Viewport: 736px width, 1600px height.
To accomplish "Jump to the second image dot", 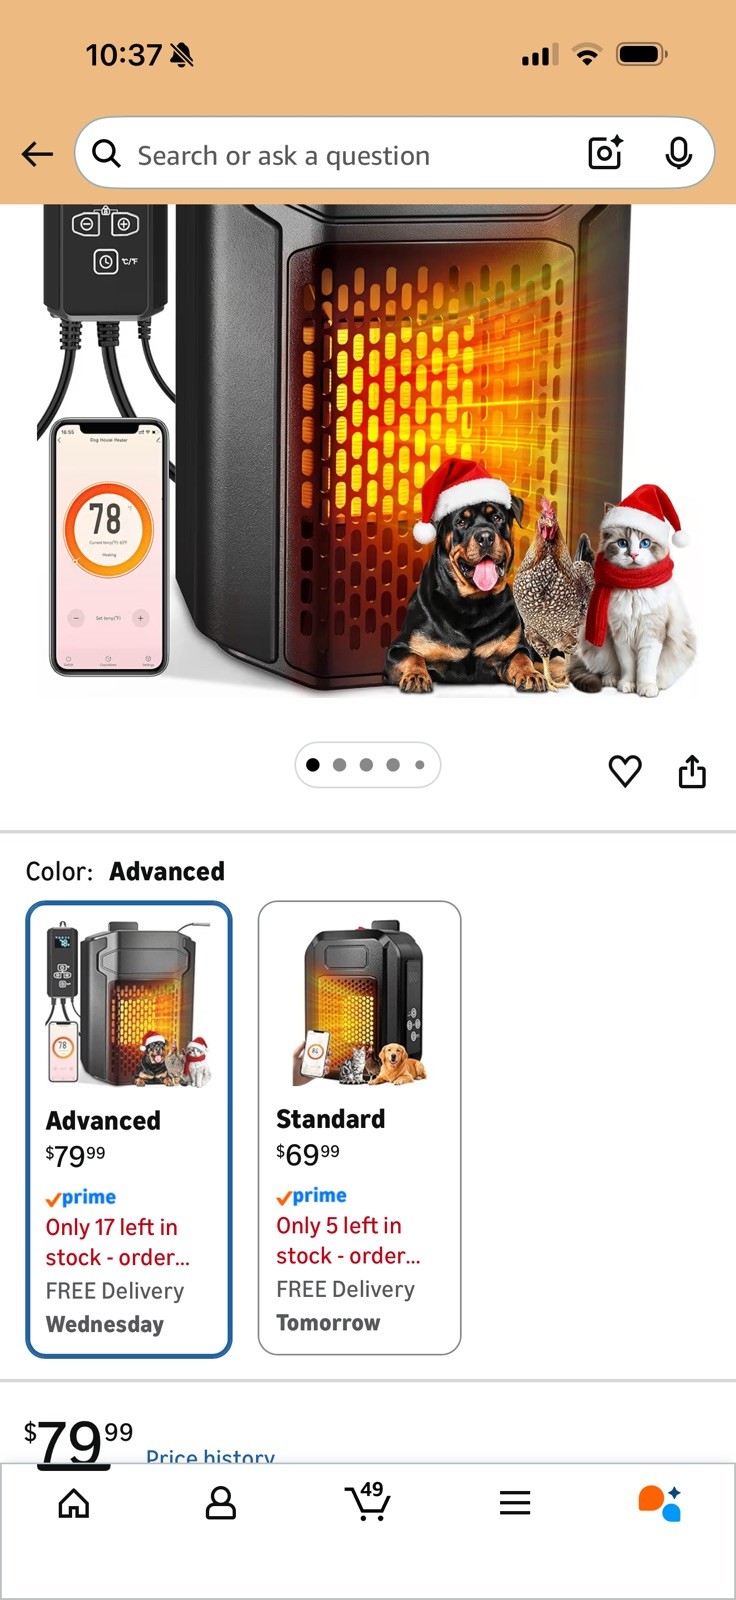I will [x=340, y=765].
